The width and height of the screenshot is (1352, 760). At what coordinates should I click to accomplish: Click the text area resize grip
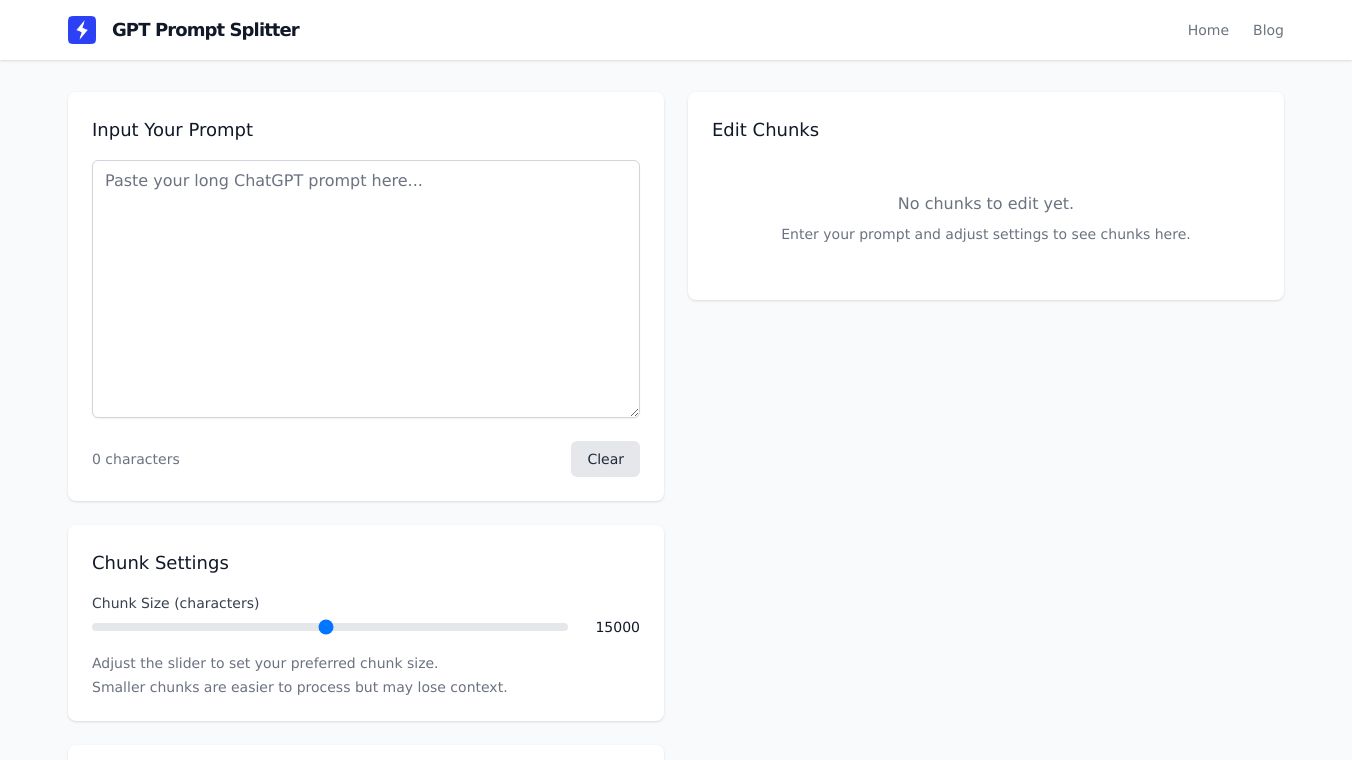pyautogui.click(x=634, y=412)
